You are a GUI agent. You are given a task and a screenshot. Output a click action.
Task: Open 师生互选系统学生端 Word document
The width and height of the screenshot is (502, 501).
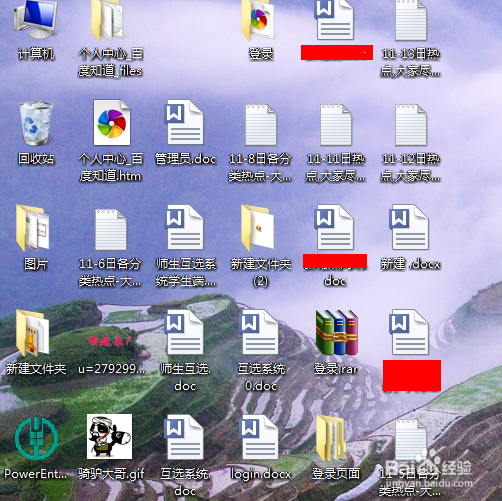click(184, 227)
